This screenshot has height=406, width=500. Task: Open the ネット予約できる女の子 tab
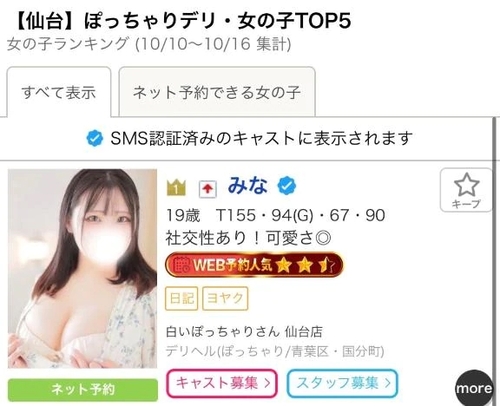(x=217, y=92)
